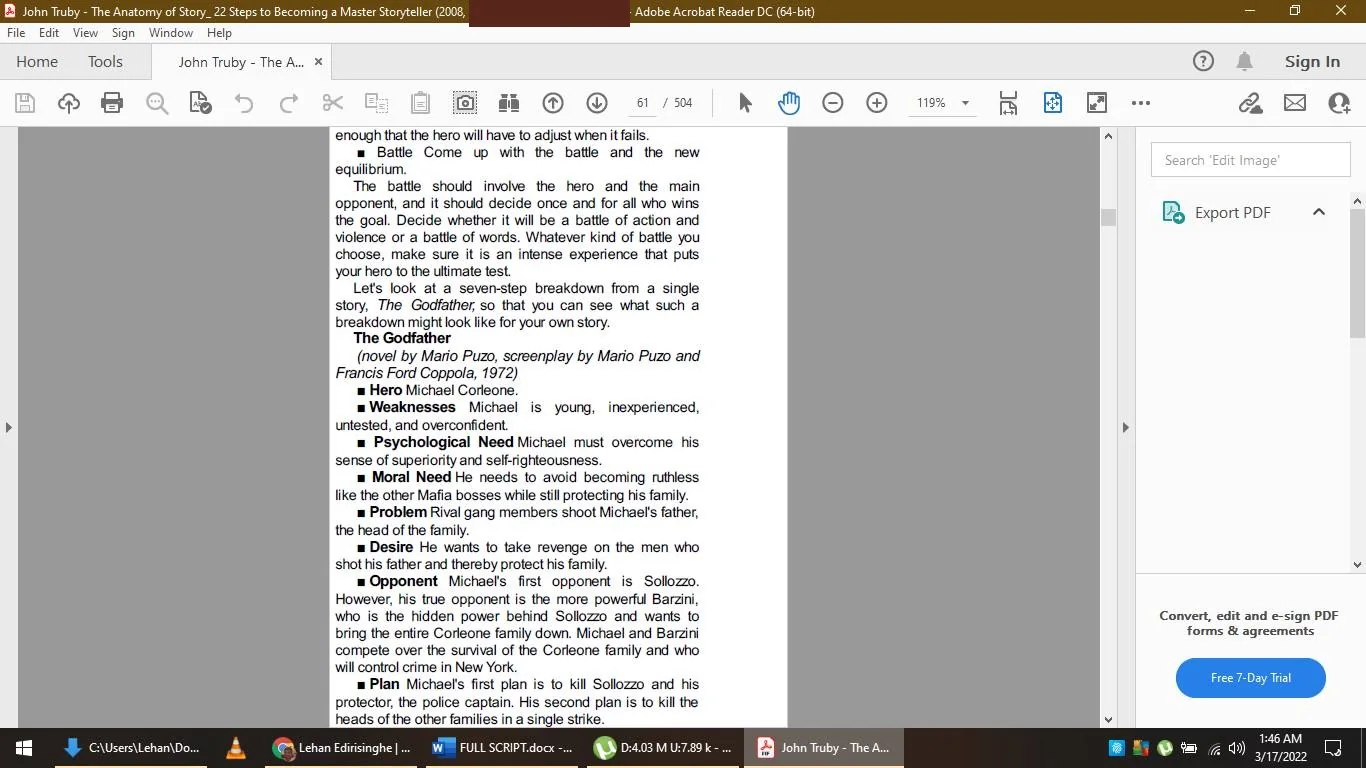Viewport: 1366px width, 768px height.
Task: Show more tools ellipsis
Action: [x=1141, y=103]
